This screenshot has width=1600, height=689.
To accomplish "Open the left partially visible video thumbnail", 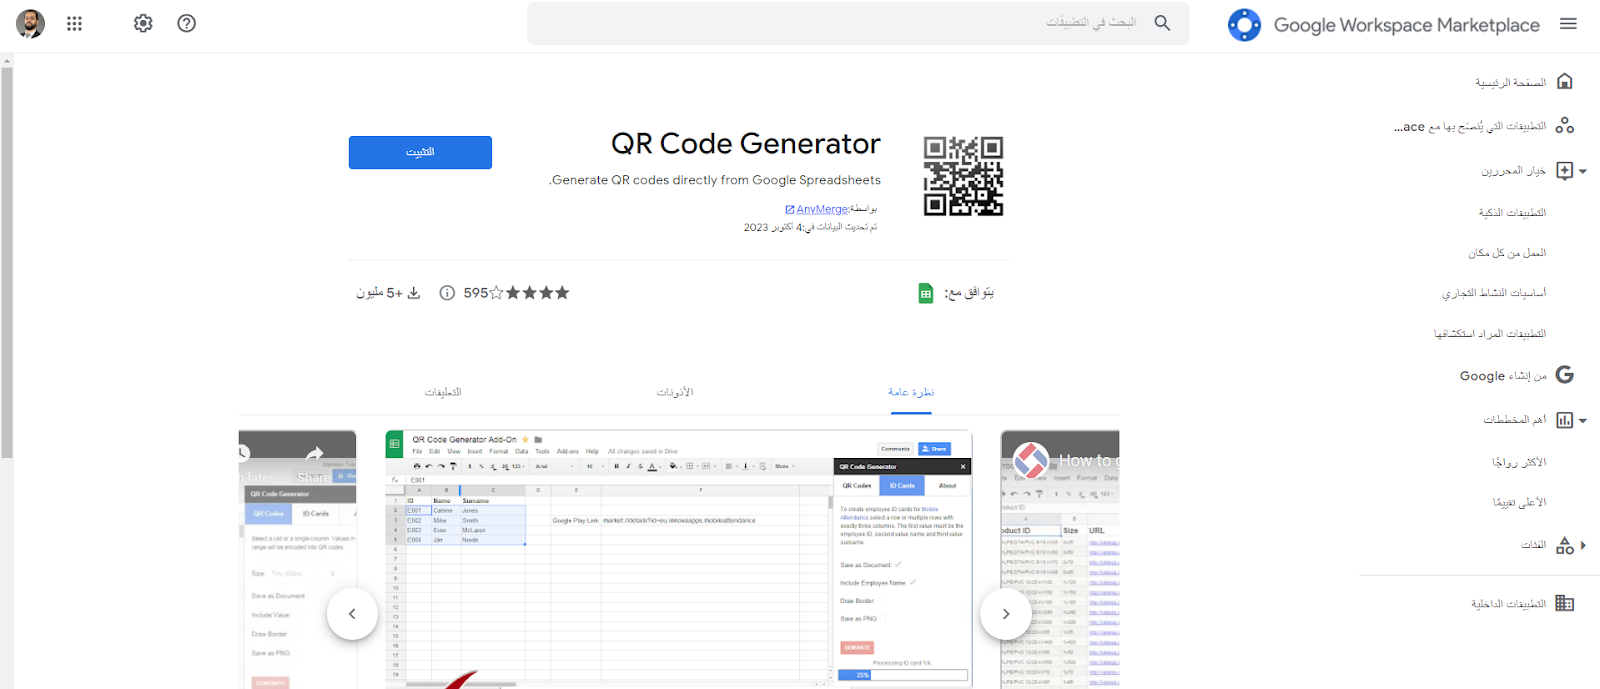I will pyautogui.click(x=297, y=559).
